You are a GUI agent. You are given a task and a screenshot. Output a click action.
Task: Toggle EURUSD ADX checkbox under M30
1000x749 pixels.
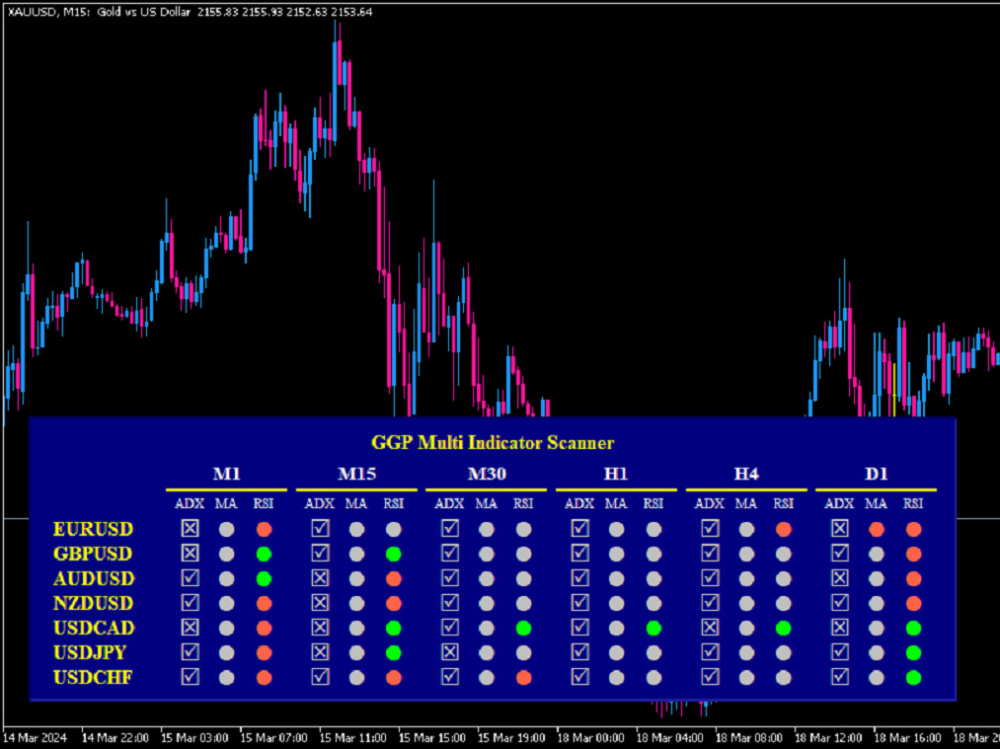click(450, 528)
